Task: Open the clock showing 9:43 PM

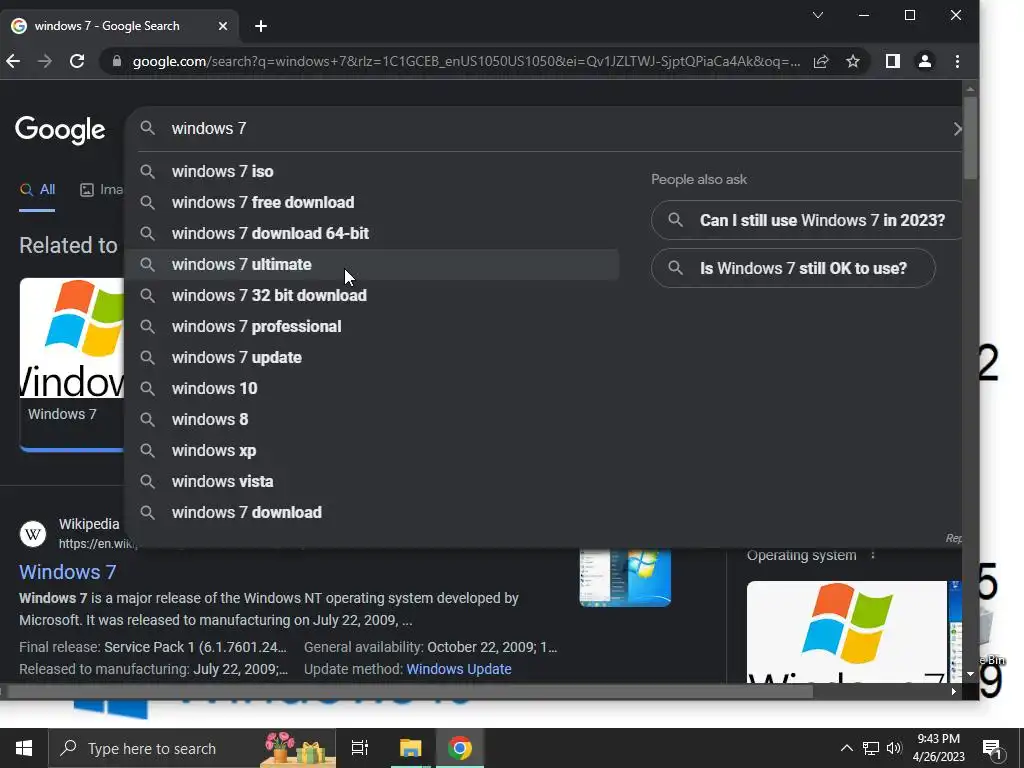Action: (938, 748)
